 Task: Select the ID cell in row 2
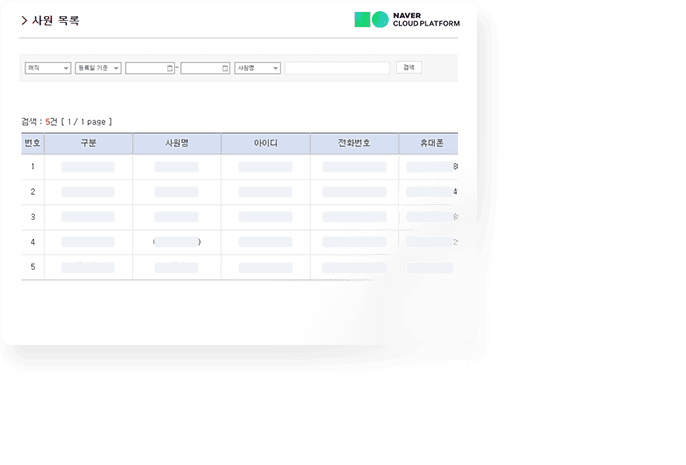point(265,192)
